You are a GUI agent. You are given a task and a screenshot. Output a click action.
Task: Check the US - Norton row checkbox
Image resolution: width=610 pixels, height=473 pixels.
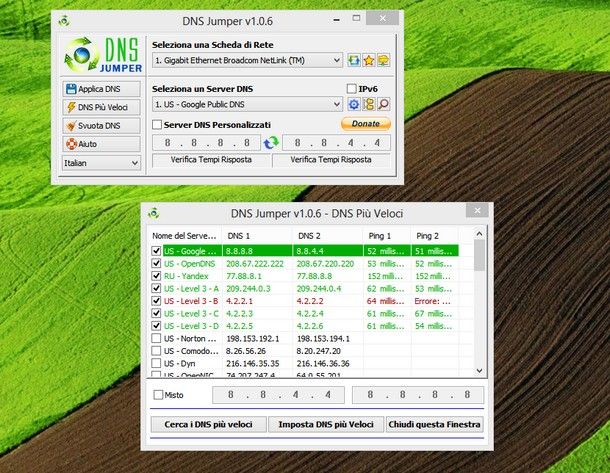(x=156, y=338)
